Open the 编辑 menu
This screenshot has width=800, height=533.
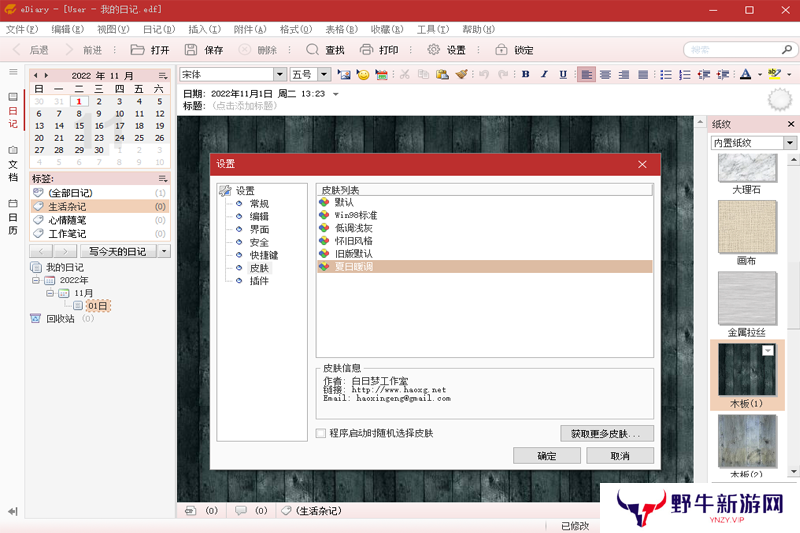(67, 30)
